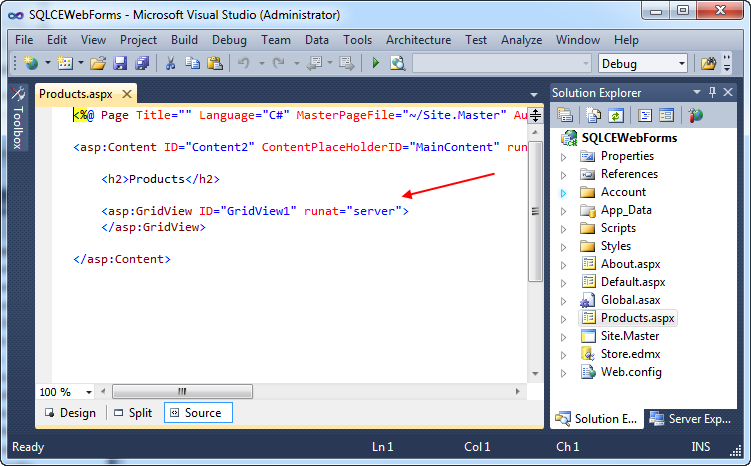Select Web.config in Solution Explorer
Image resolution: width=751 pixels, height=466 pixels.
pyautogui.click(x=631, y=372)
